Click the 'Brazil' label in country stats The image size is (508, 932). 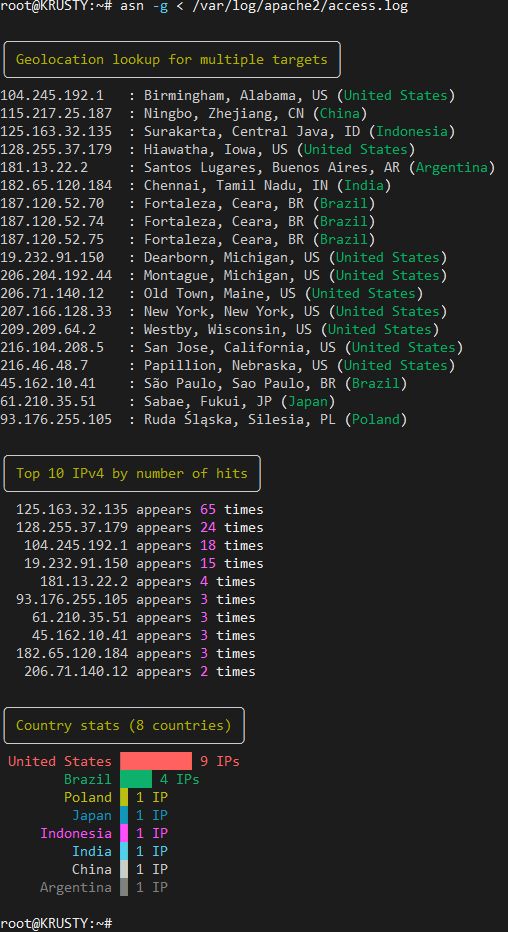[x=87, y=779]
